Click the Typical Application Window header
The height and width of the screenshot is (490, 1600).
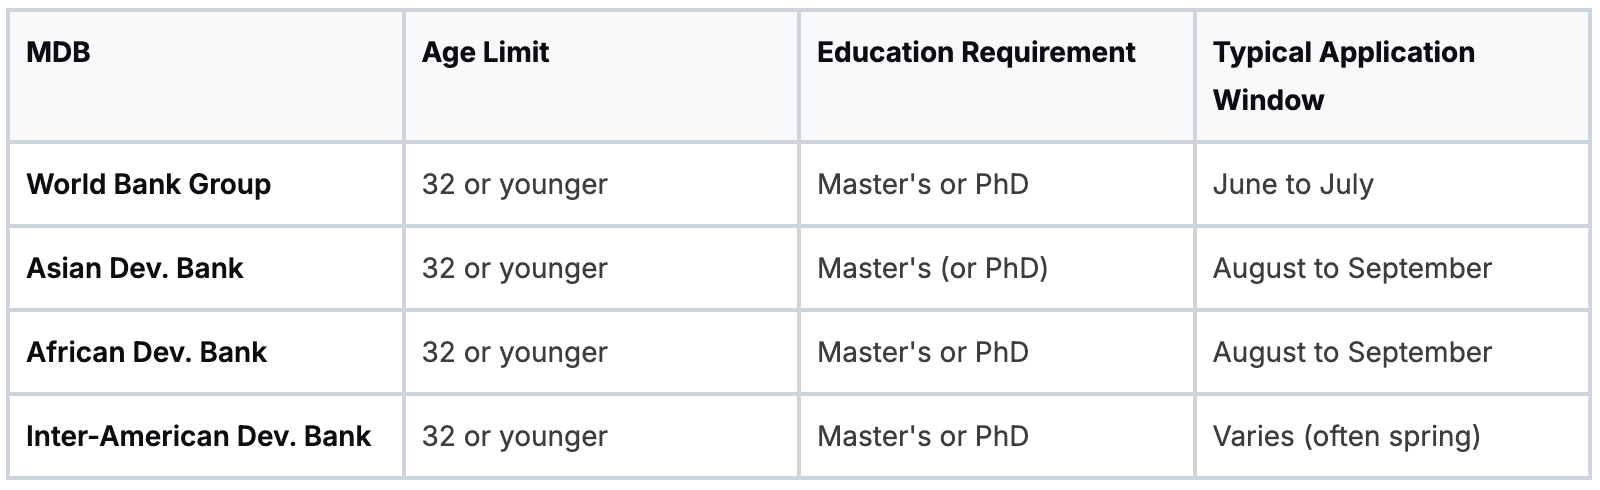tap(1392, 76)
